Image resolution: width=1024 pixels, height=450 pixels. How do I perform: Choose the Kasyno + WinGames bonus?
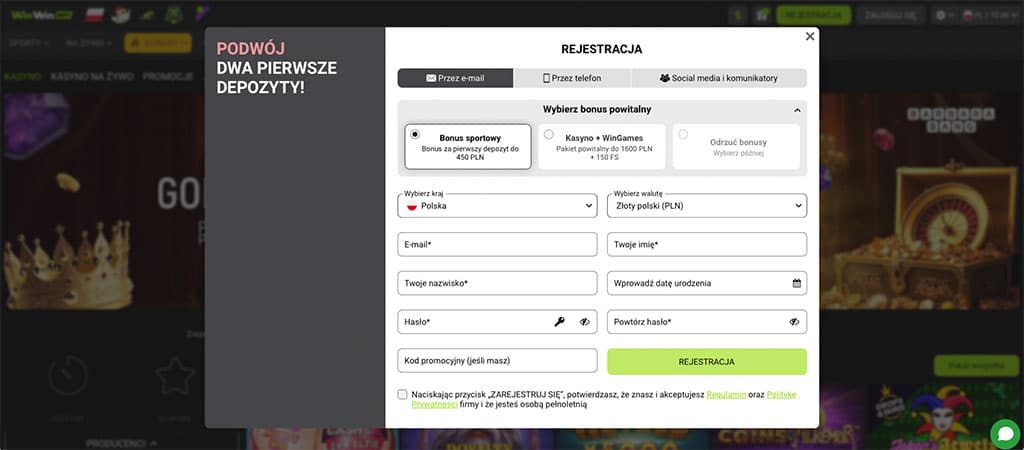coord(548,134)
